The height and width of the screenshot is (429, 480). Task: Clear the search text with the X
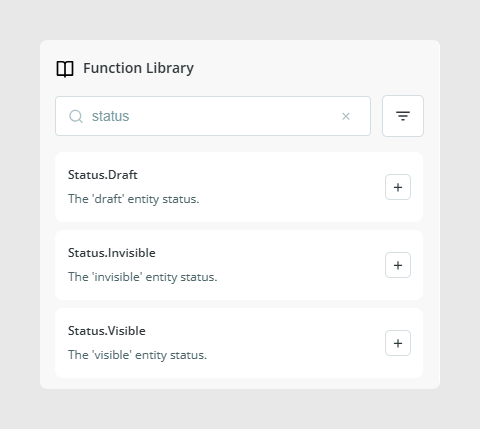pyautogui.click(x=346, y=116)
